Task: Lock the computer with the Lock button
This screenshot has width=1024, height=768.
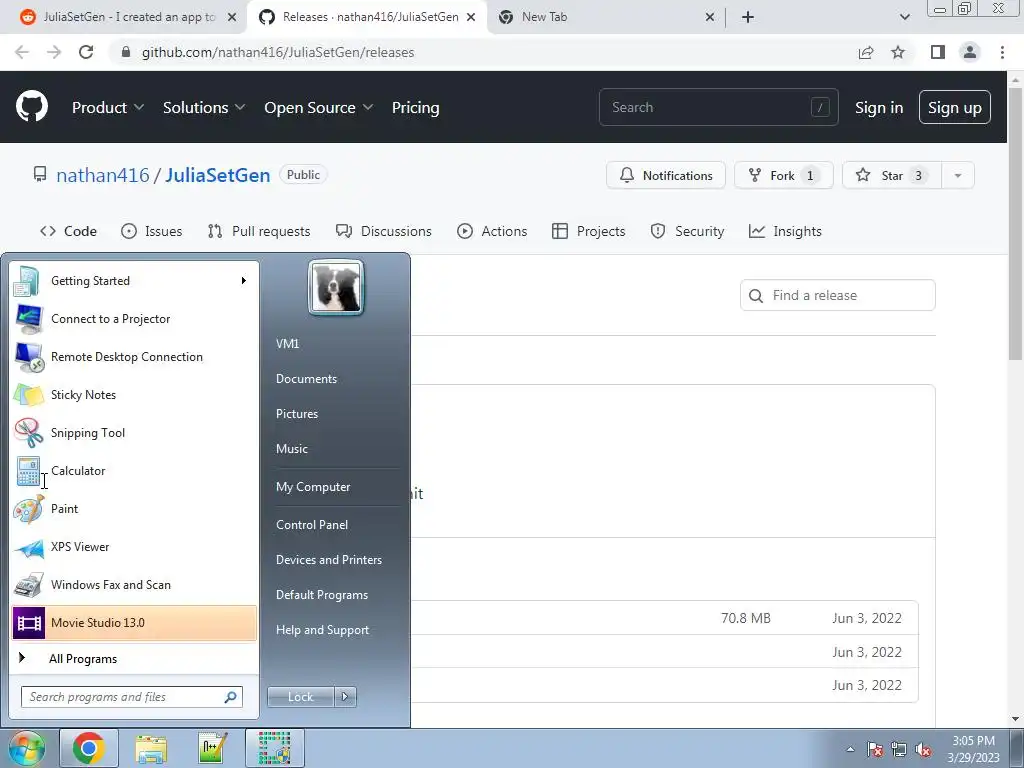Action: point(301,697)
